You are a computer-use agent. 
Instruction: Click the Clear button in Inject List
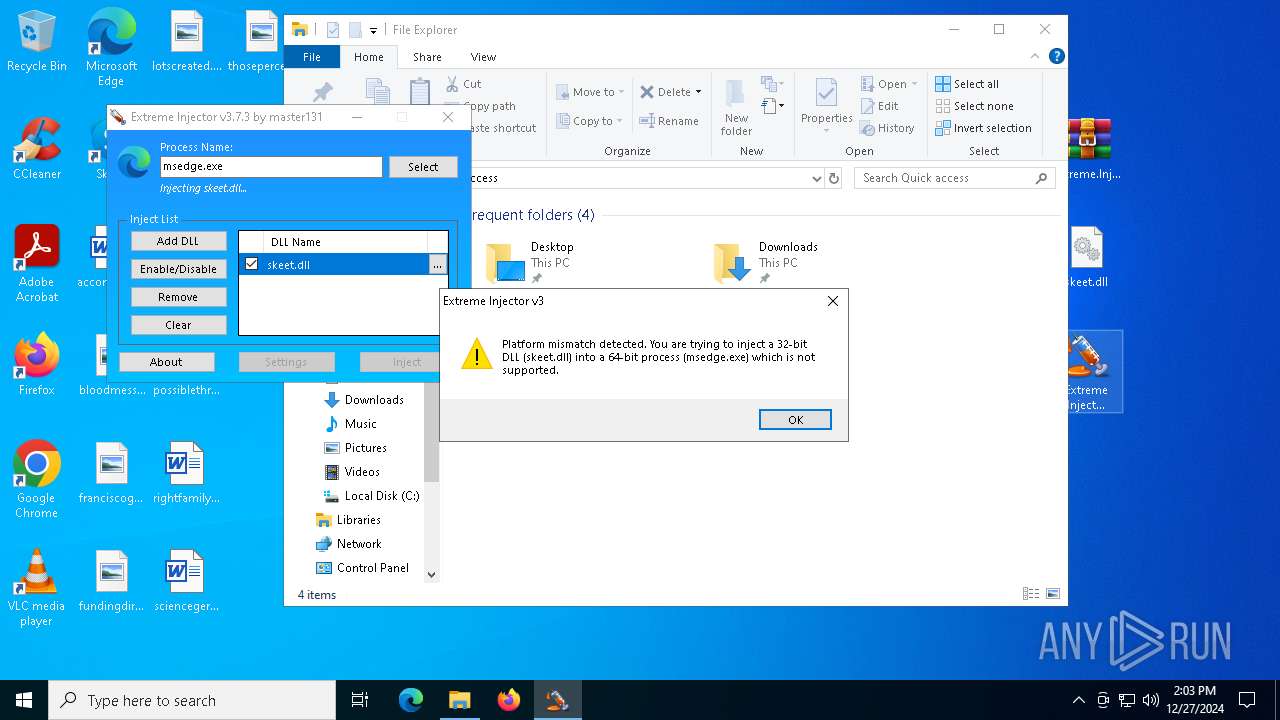pos(178,325)
